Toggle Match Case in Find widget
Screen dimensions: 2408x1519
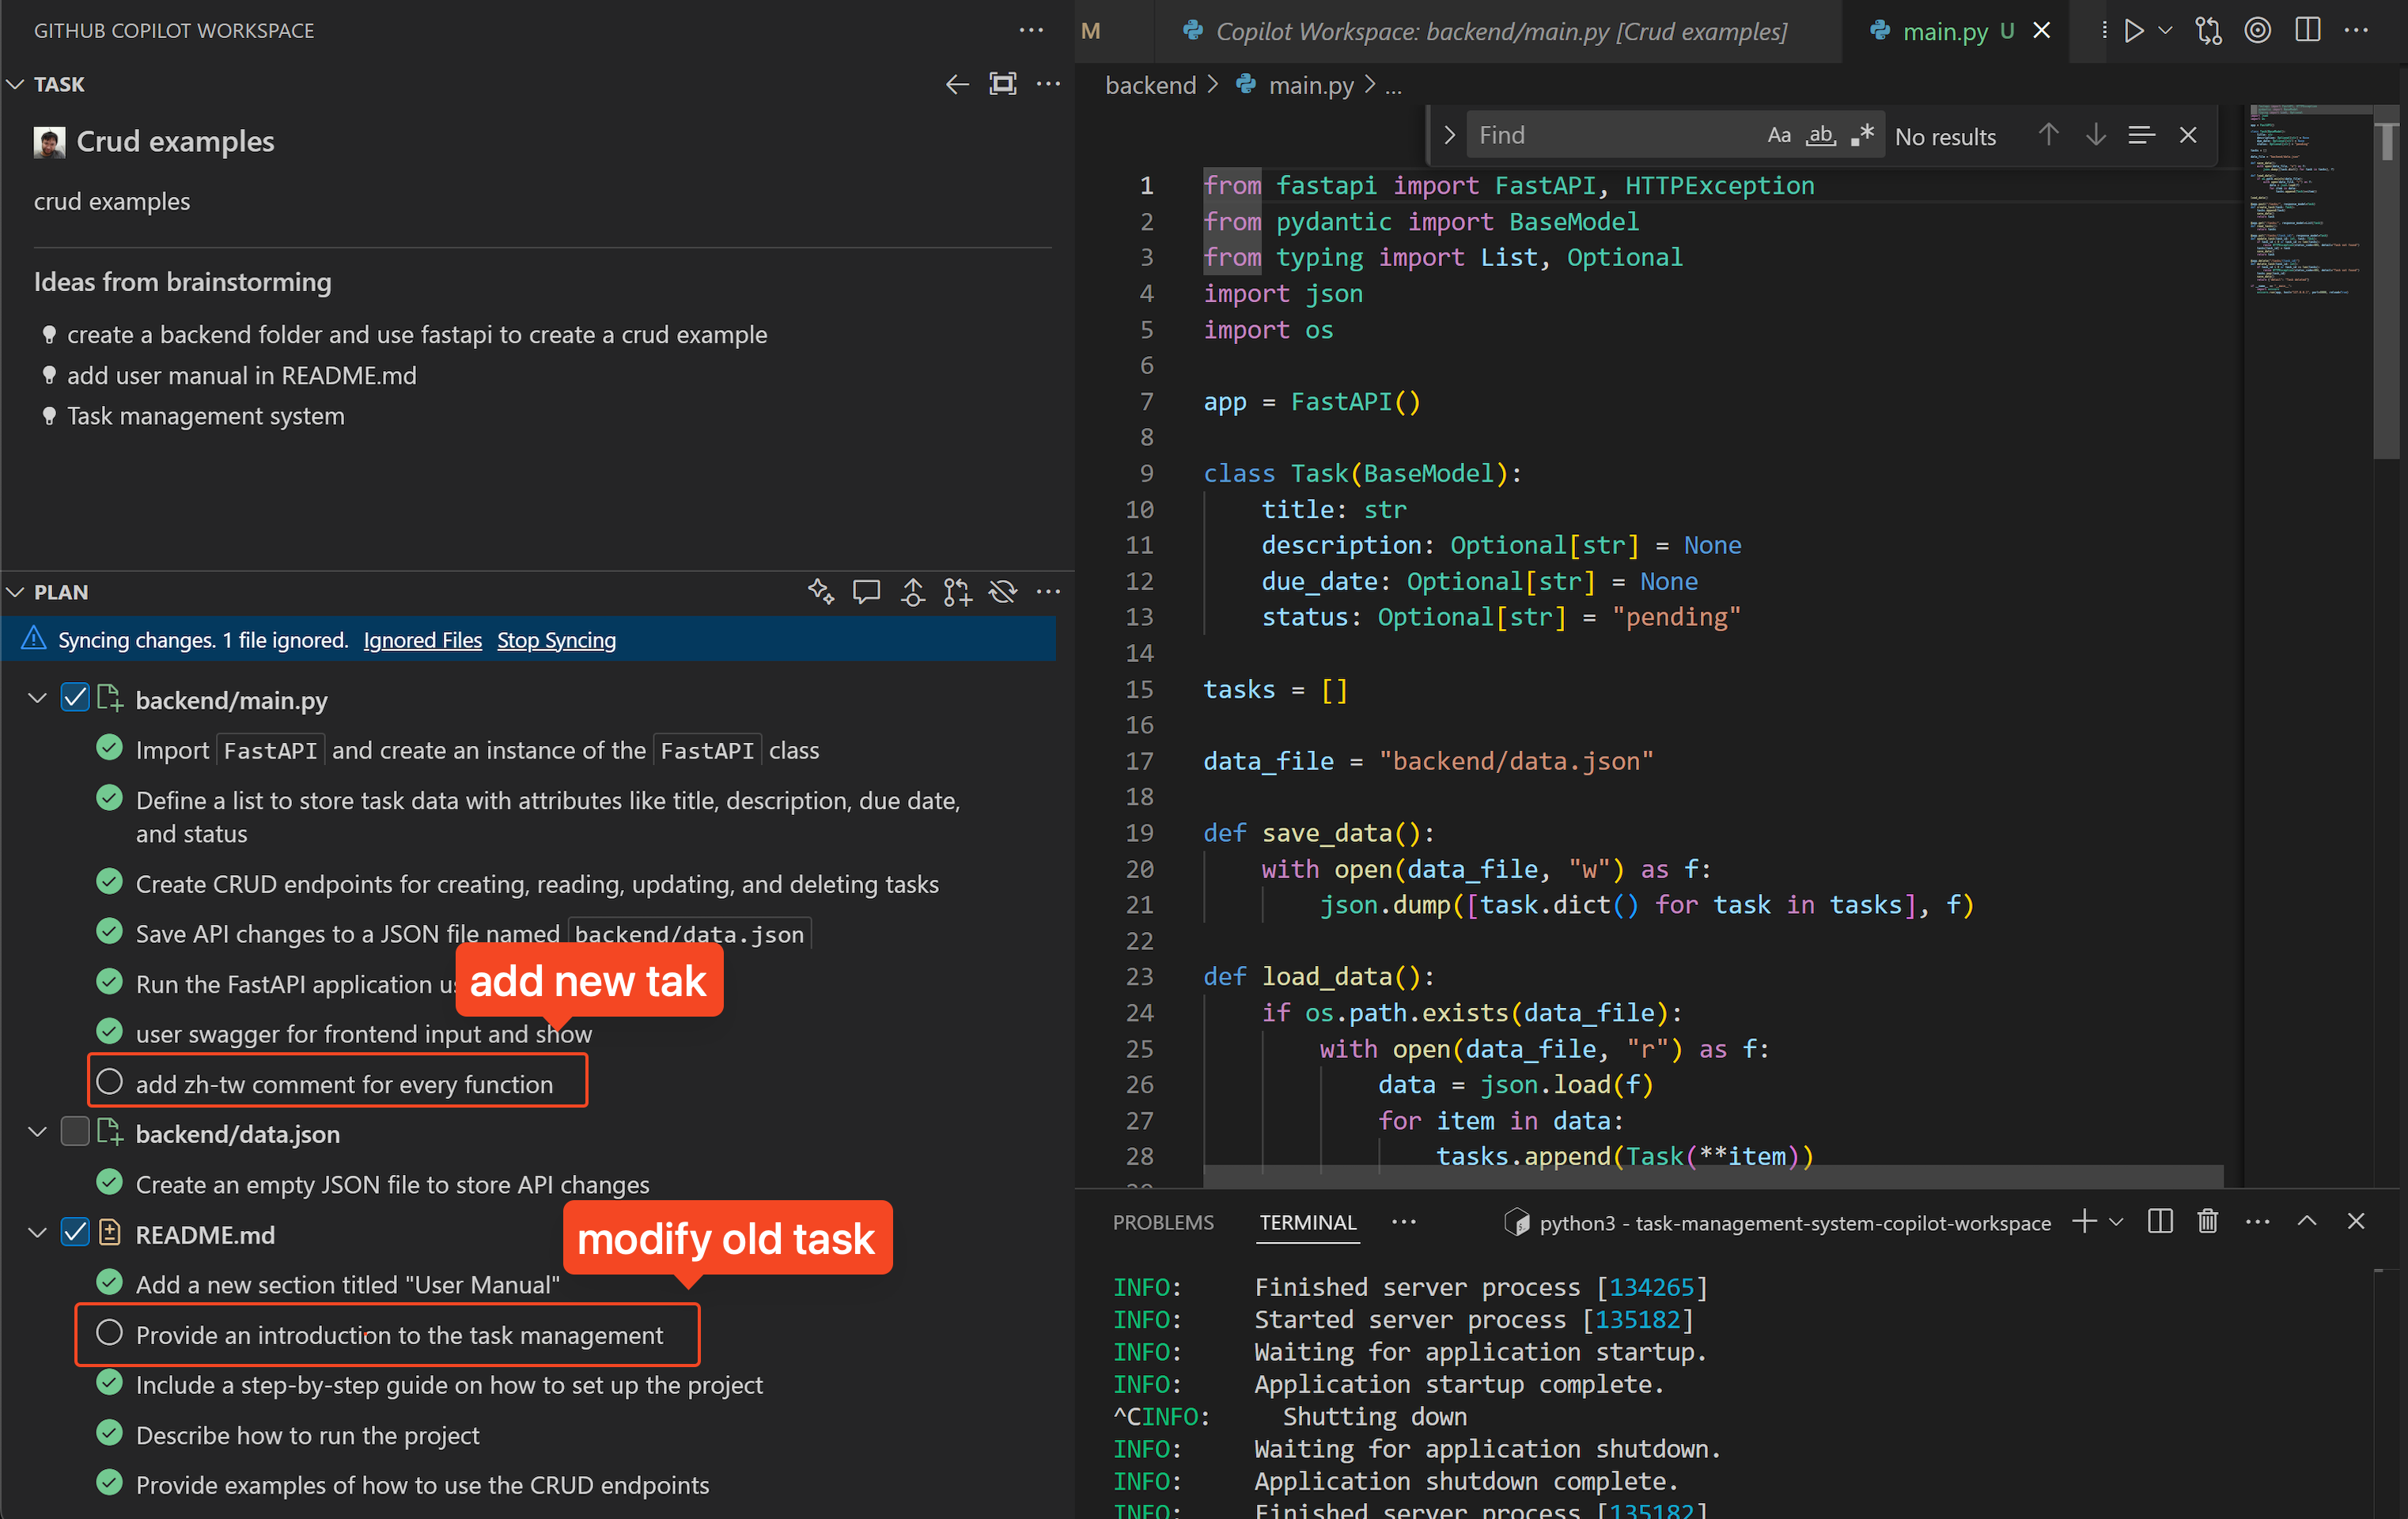[1779, 135]
